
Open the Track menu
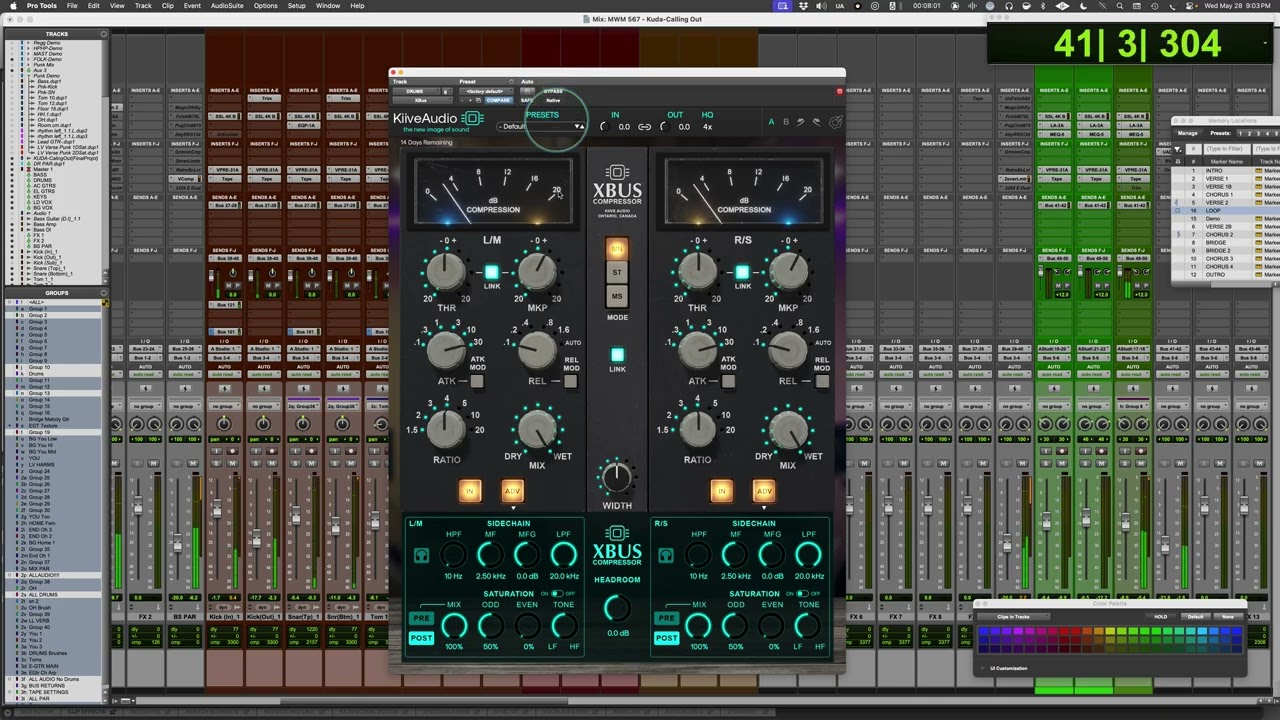point(143,5)
